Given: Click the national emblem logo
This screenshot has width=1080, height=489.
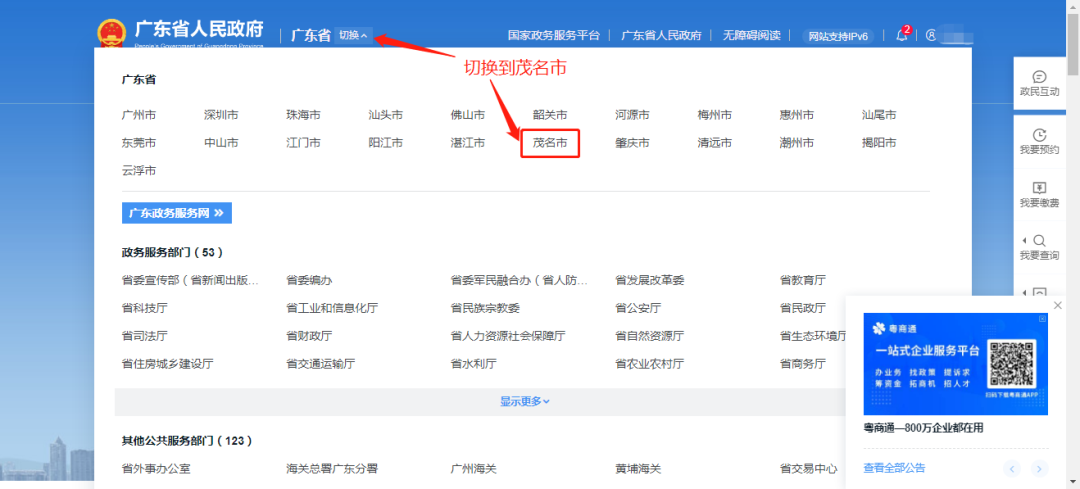Looking at the screenshot, I should [119, 33].
